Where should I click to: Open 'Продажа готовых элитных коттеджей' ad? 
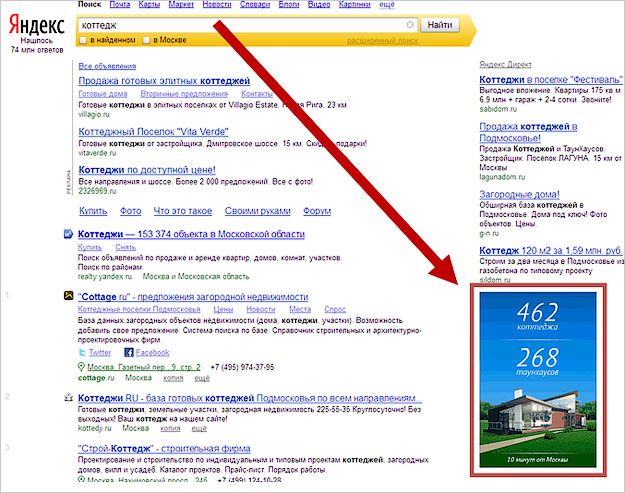point(164,81)
